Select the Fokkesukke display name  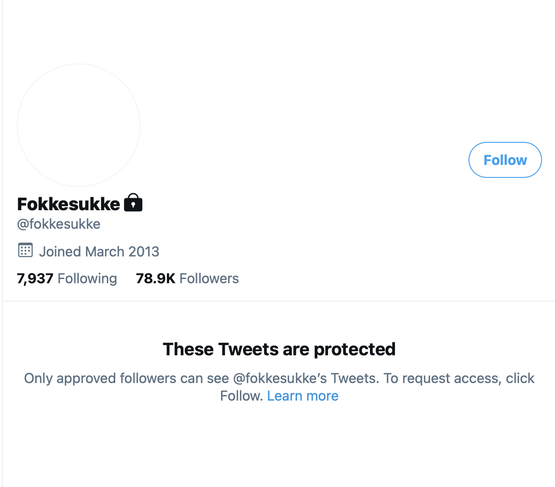click(69, 204)
